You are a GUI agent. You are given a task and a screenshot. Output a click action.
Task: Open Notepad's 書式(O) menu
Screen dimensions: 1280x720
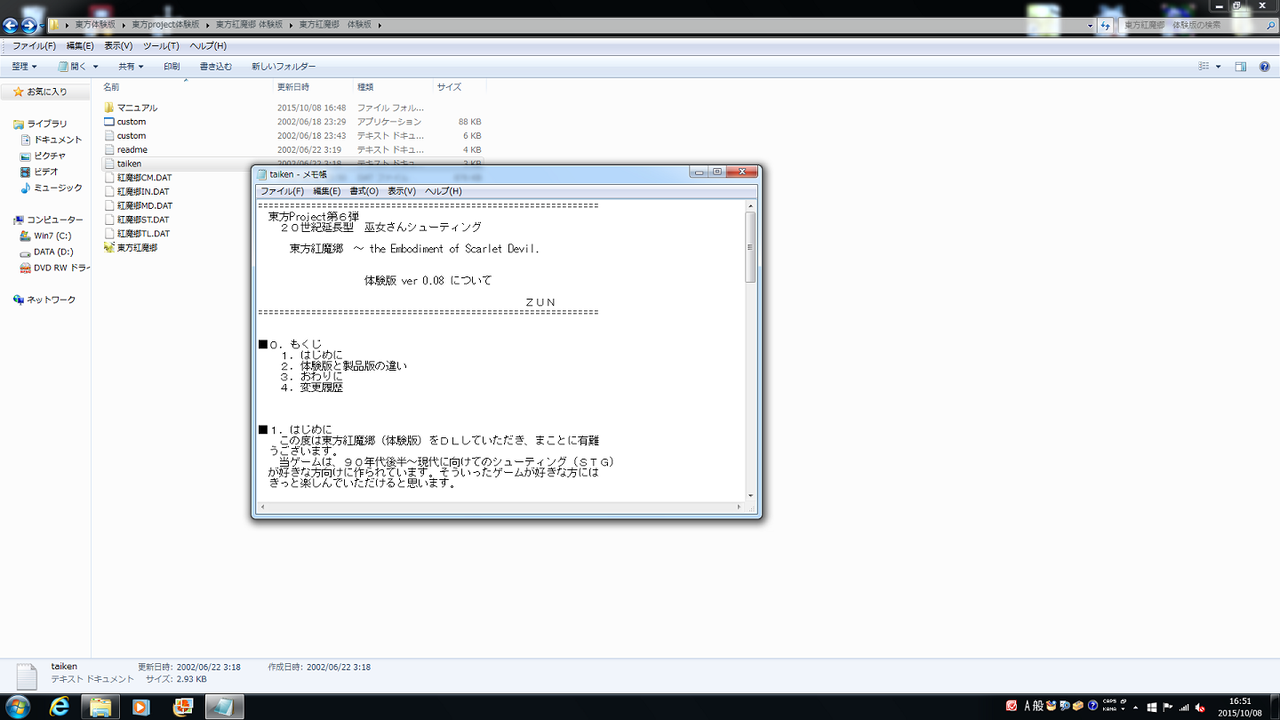364,191
